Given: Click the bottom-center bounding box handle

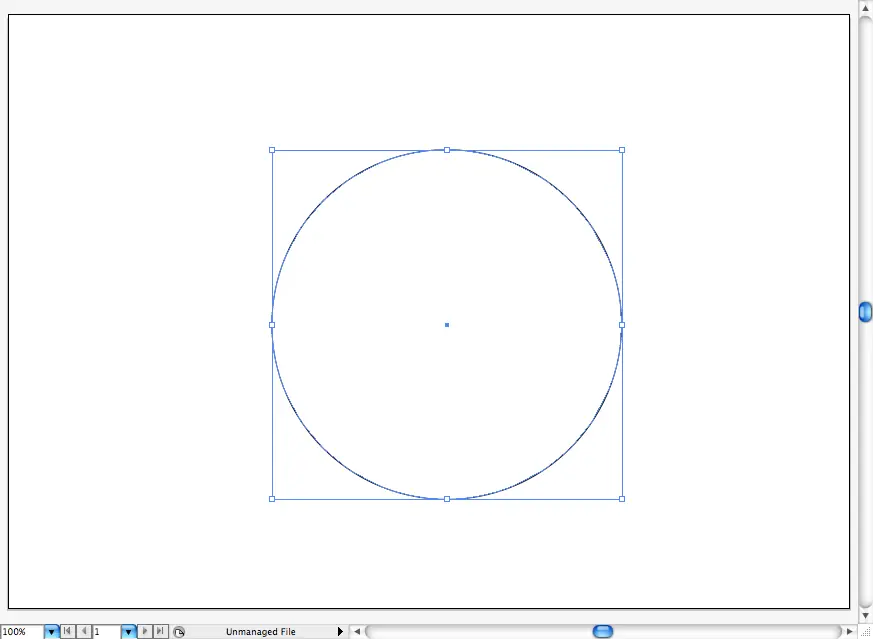Looking at the screenshot, I should [x=447, y=499].
